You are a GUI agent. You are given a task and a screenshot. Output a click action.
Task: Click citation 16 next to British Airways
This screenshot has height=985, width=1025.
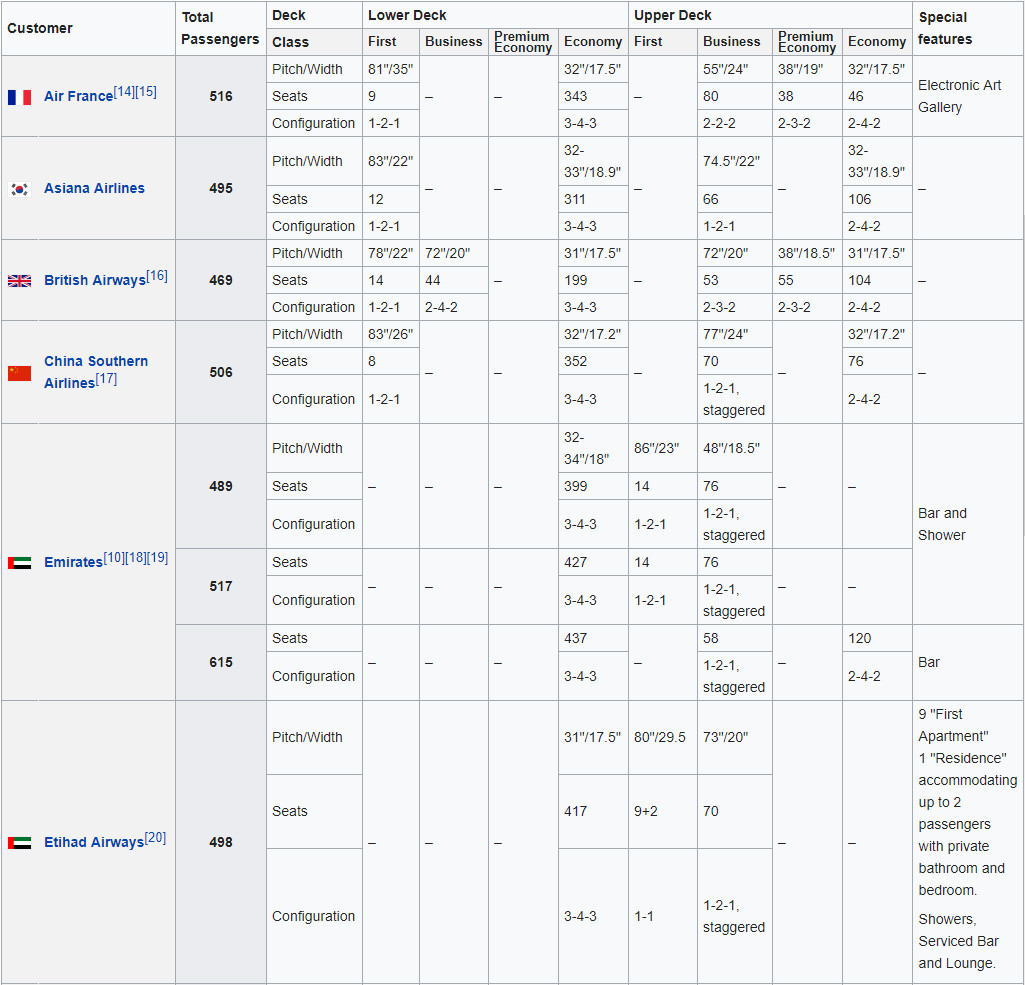click(x=157, y=276)
